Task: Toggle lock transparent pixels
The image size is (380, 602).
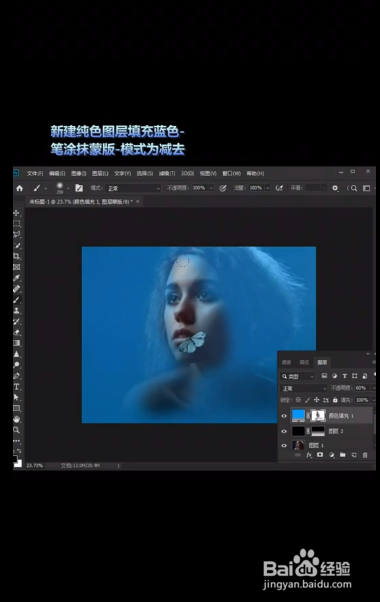Action: (298, 400)
